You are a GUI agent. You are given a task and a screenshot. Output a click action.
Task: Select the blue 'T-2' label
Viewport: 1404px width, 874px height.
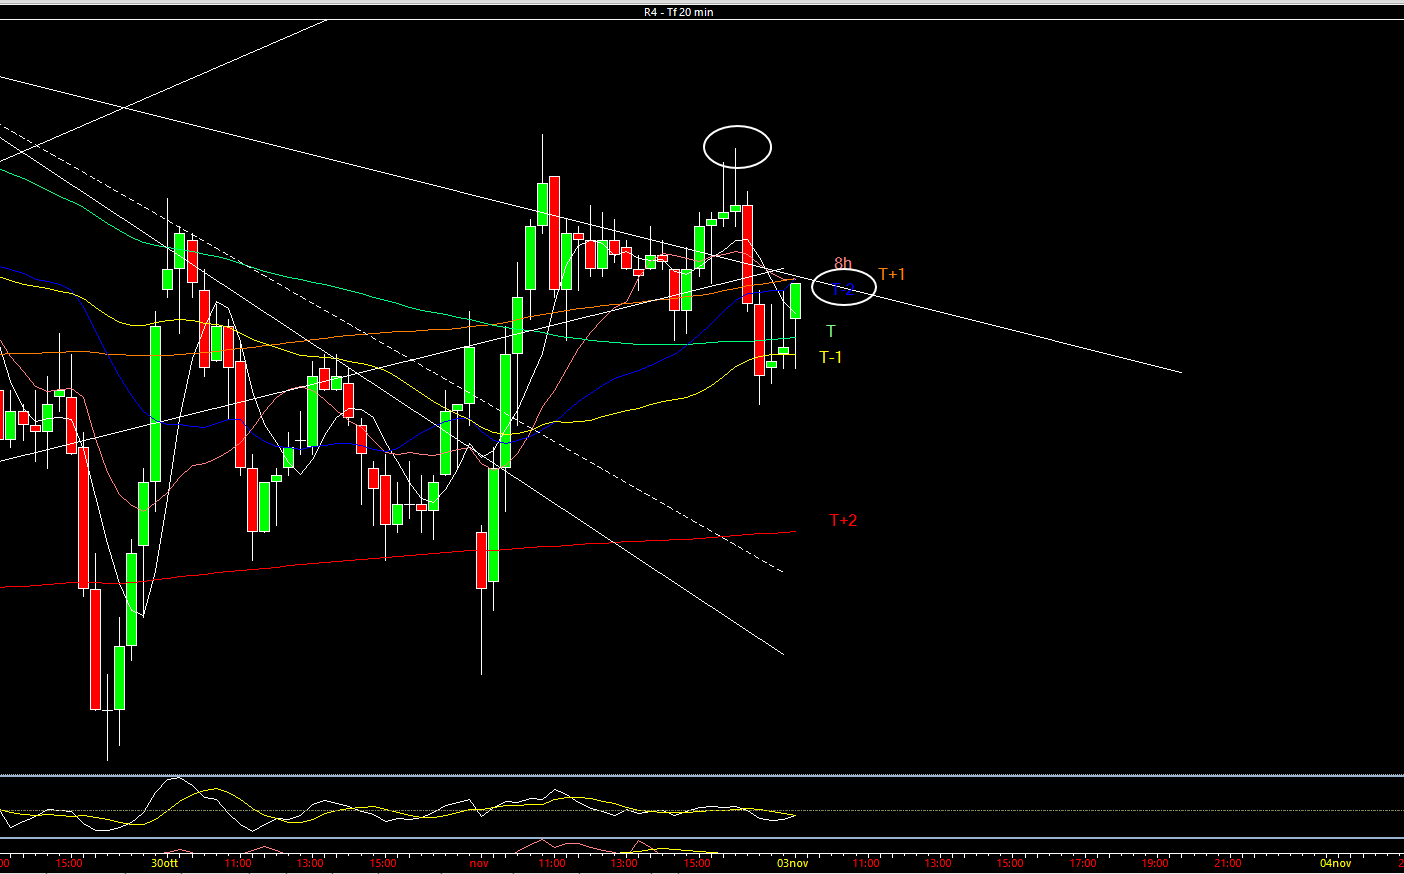pyautogui.click(x=844, y=289)
